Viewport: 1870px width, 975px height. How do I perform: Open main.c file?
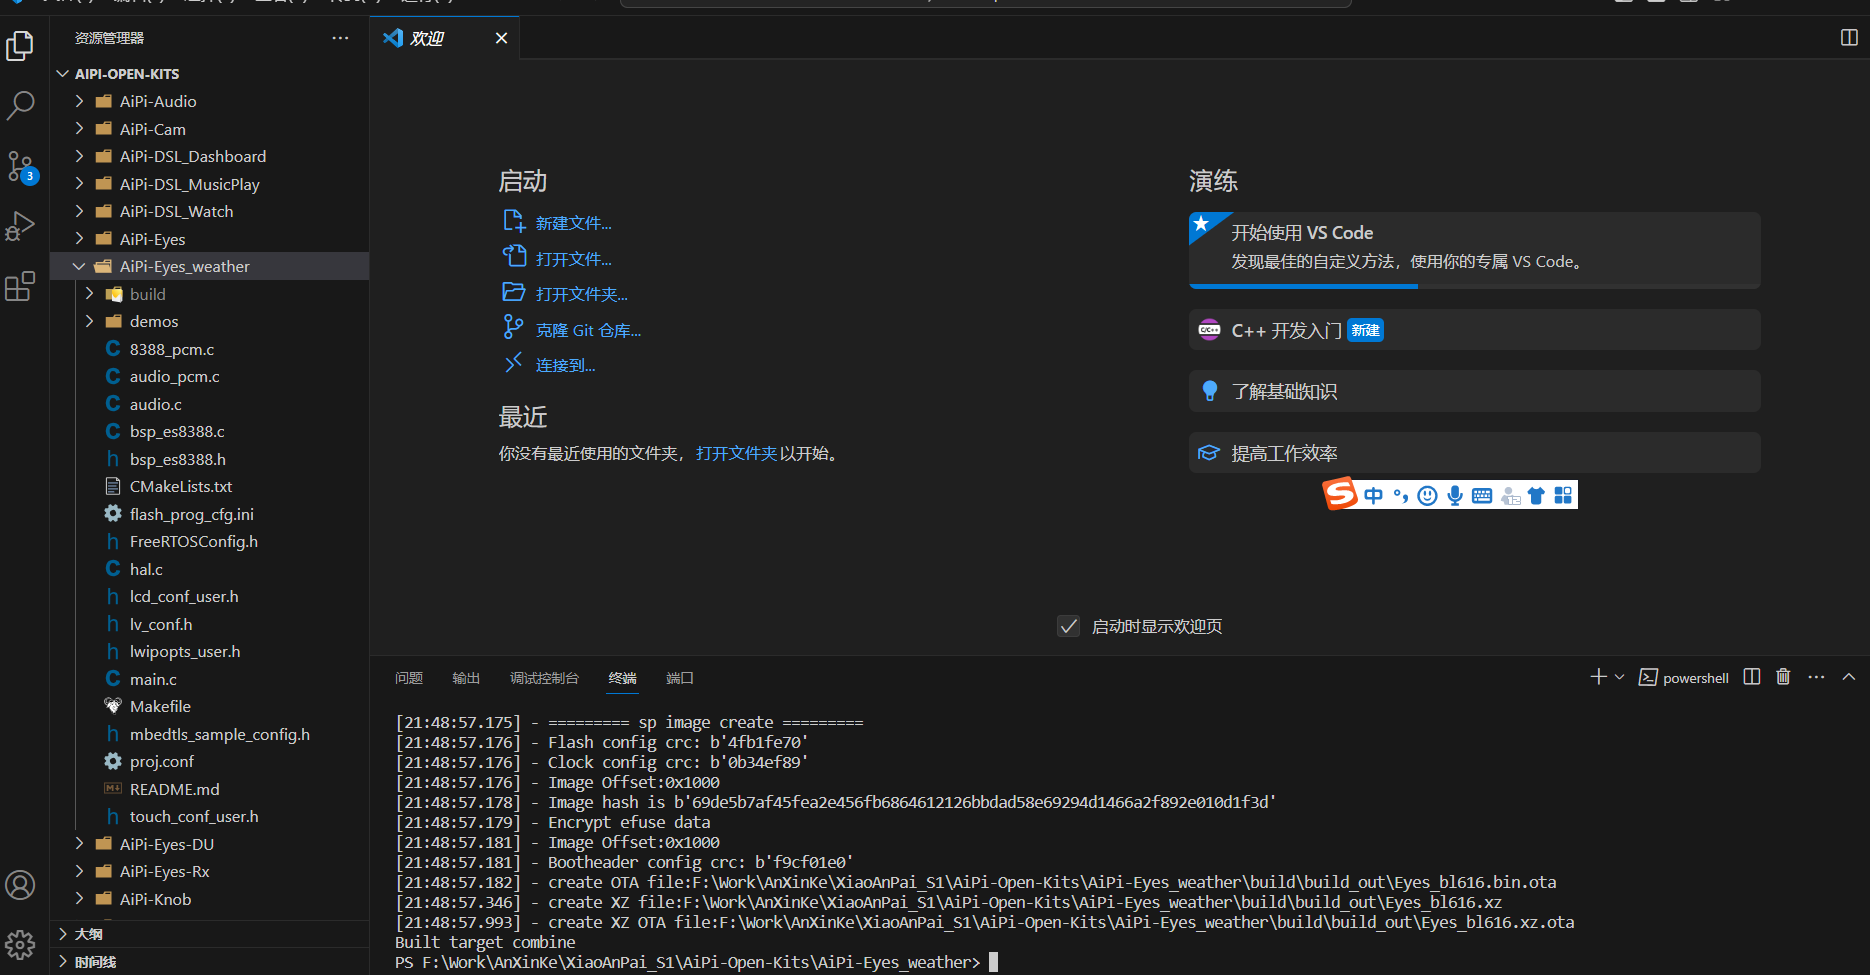pyautogui.click(x=210, y=679)
